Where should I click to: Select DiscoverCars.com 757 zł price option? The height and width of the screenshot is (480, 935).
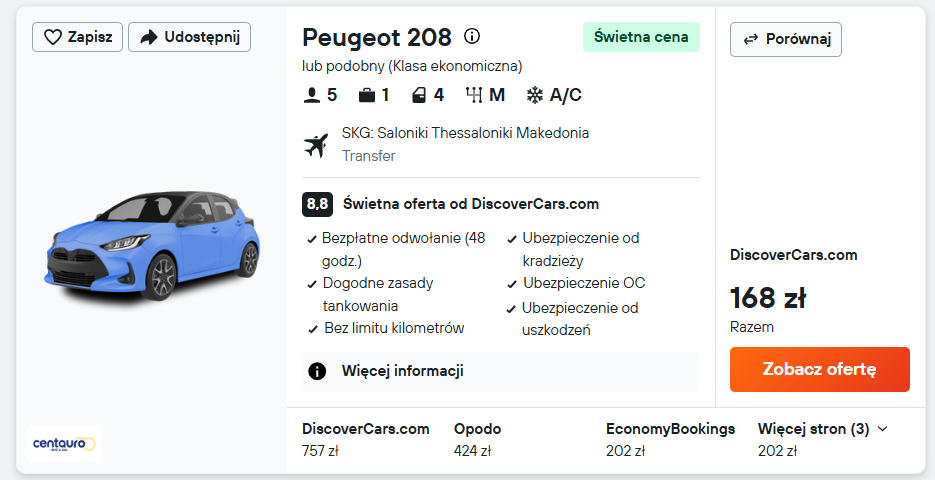pos(366,440)
